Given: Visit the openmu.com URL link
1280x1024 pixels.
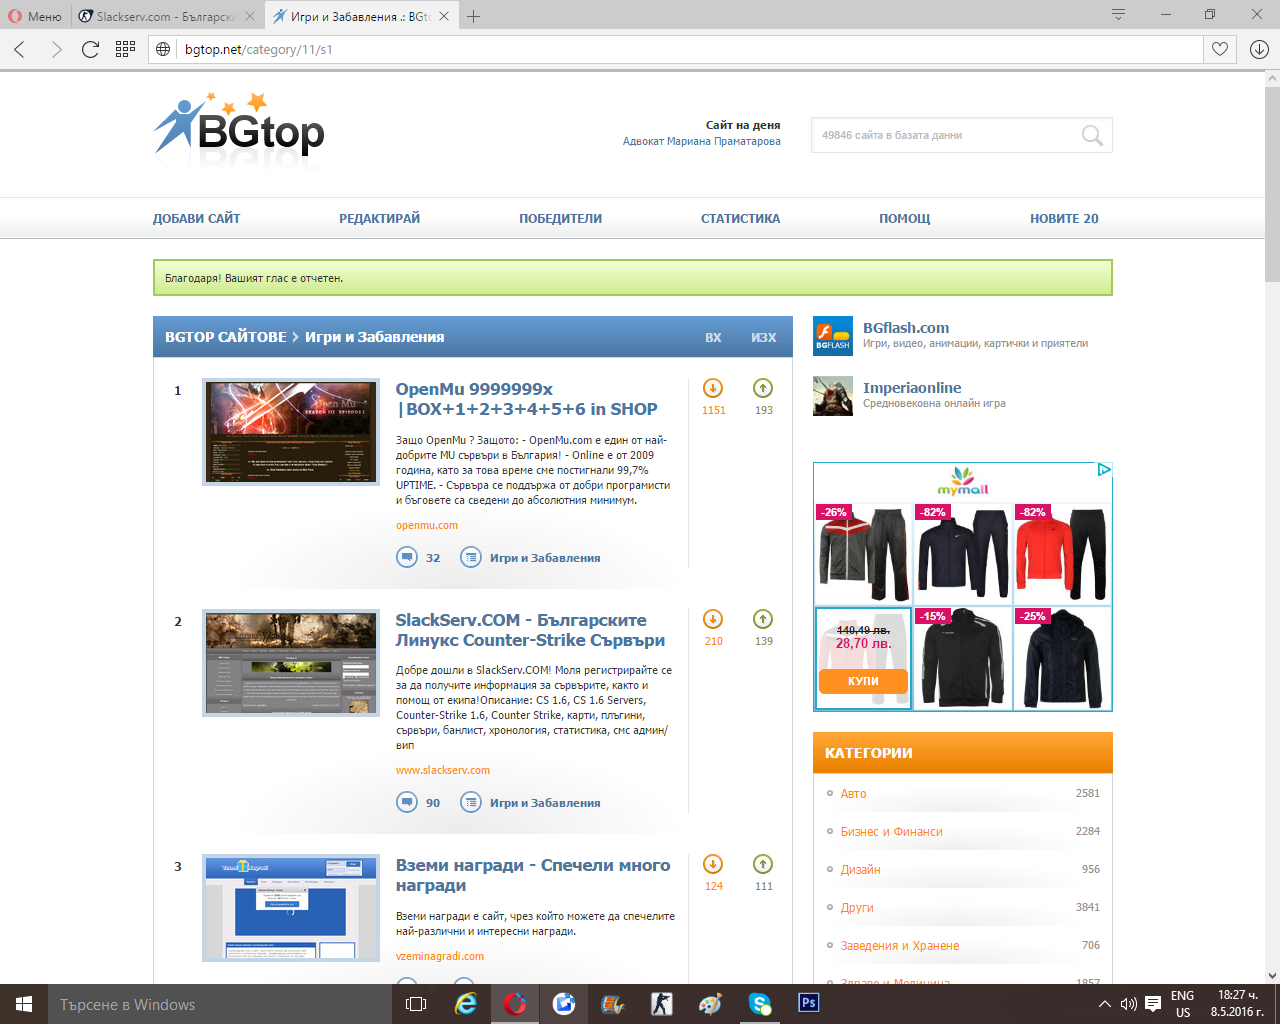Looking at the screenshot, I should point(427,525).
